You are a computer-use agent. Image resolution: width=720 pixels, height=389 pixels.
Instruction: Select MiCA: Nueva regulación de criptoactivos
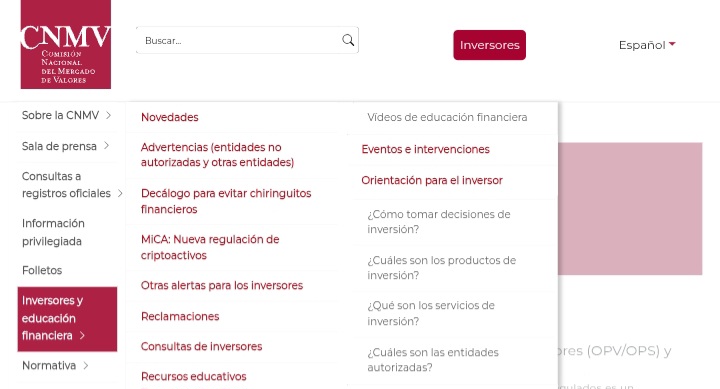pos(210,247)
